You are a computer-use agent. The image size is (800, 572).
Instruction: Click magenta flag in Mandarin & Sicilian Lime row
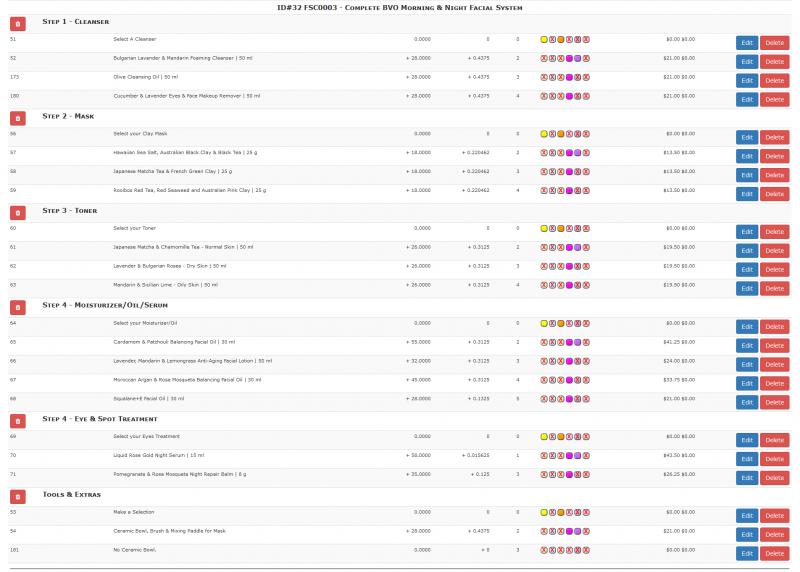[x=569, y=285]
